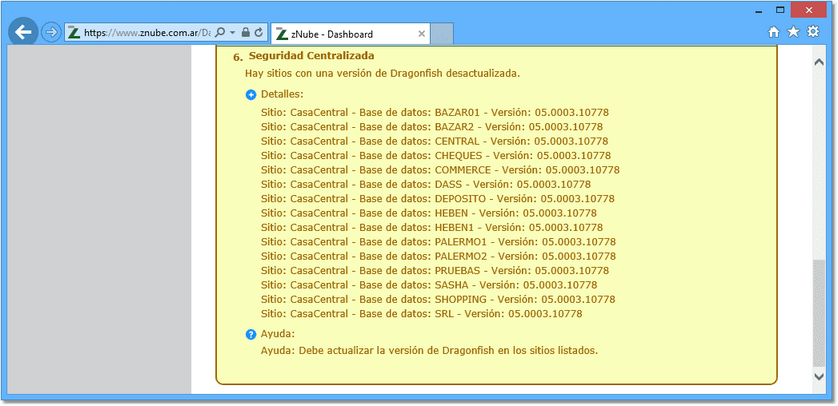Select the HEBEN - Versión row

(x=429, y=213)
